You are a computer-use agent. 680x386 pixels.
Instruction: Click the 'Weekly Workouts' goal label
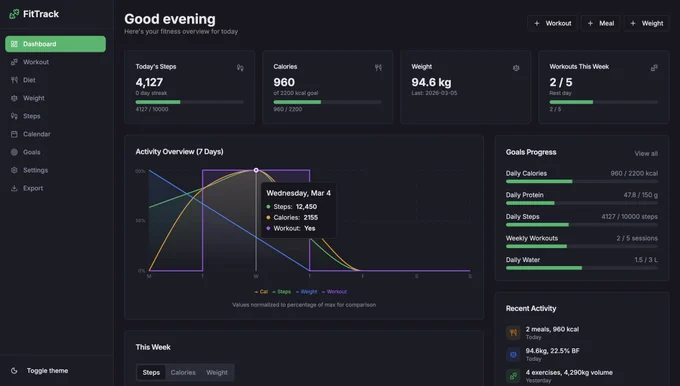click(532, 238)
